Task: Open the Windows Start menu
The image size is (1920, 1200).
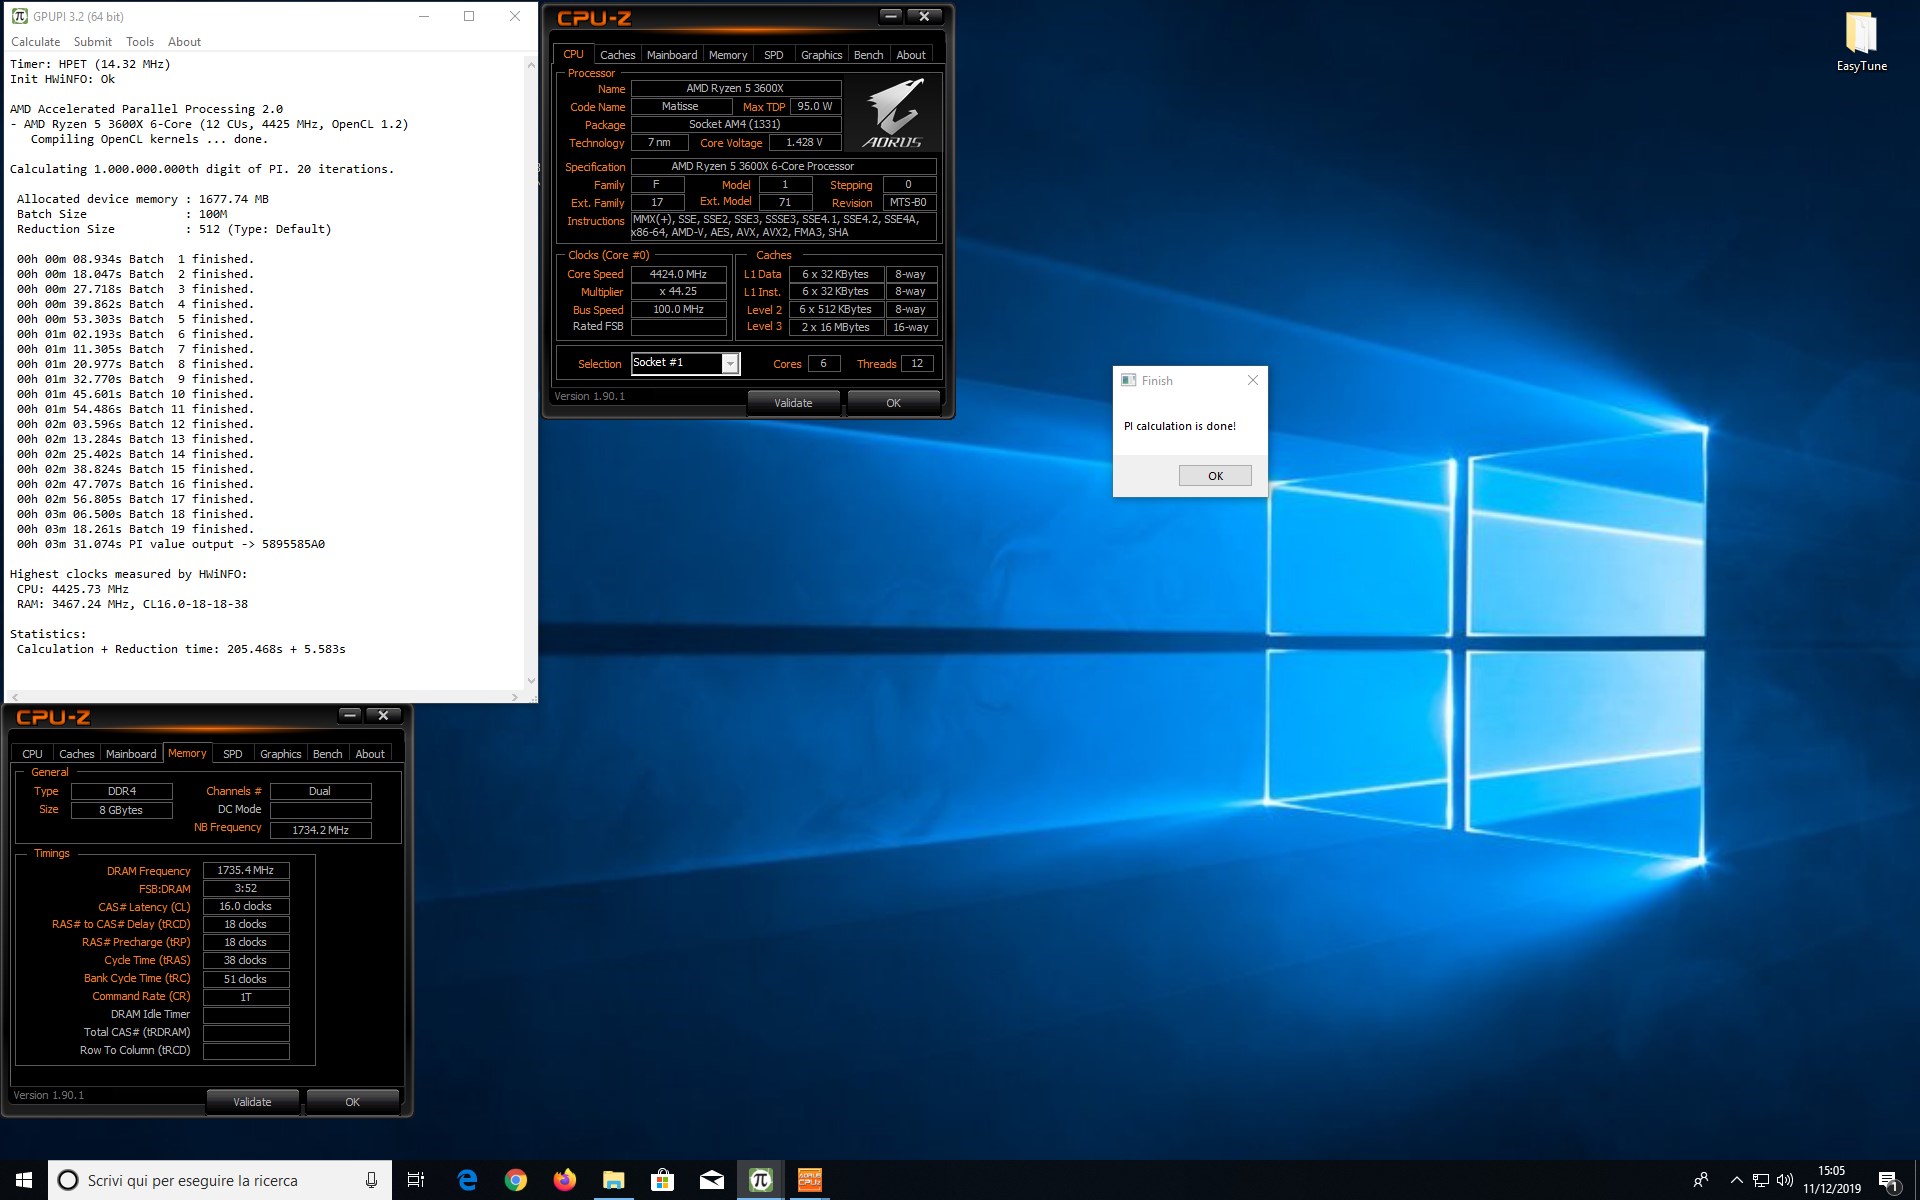Action: (24, 1180)
